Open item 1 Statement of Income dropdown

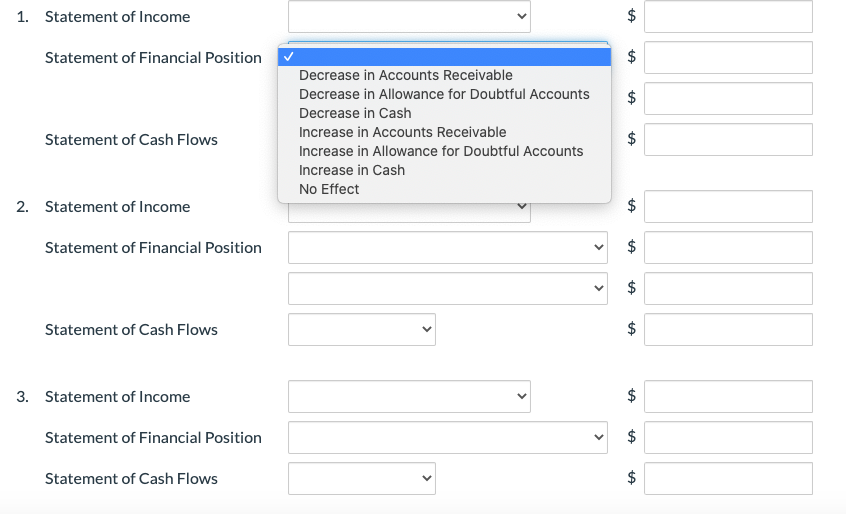tap(409, 16)
